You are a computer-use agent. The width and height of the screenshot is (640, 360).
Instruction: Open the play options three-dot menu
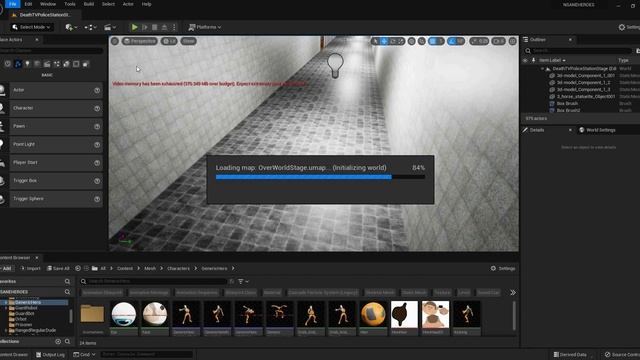[174, 27]
